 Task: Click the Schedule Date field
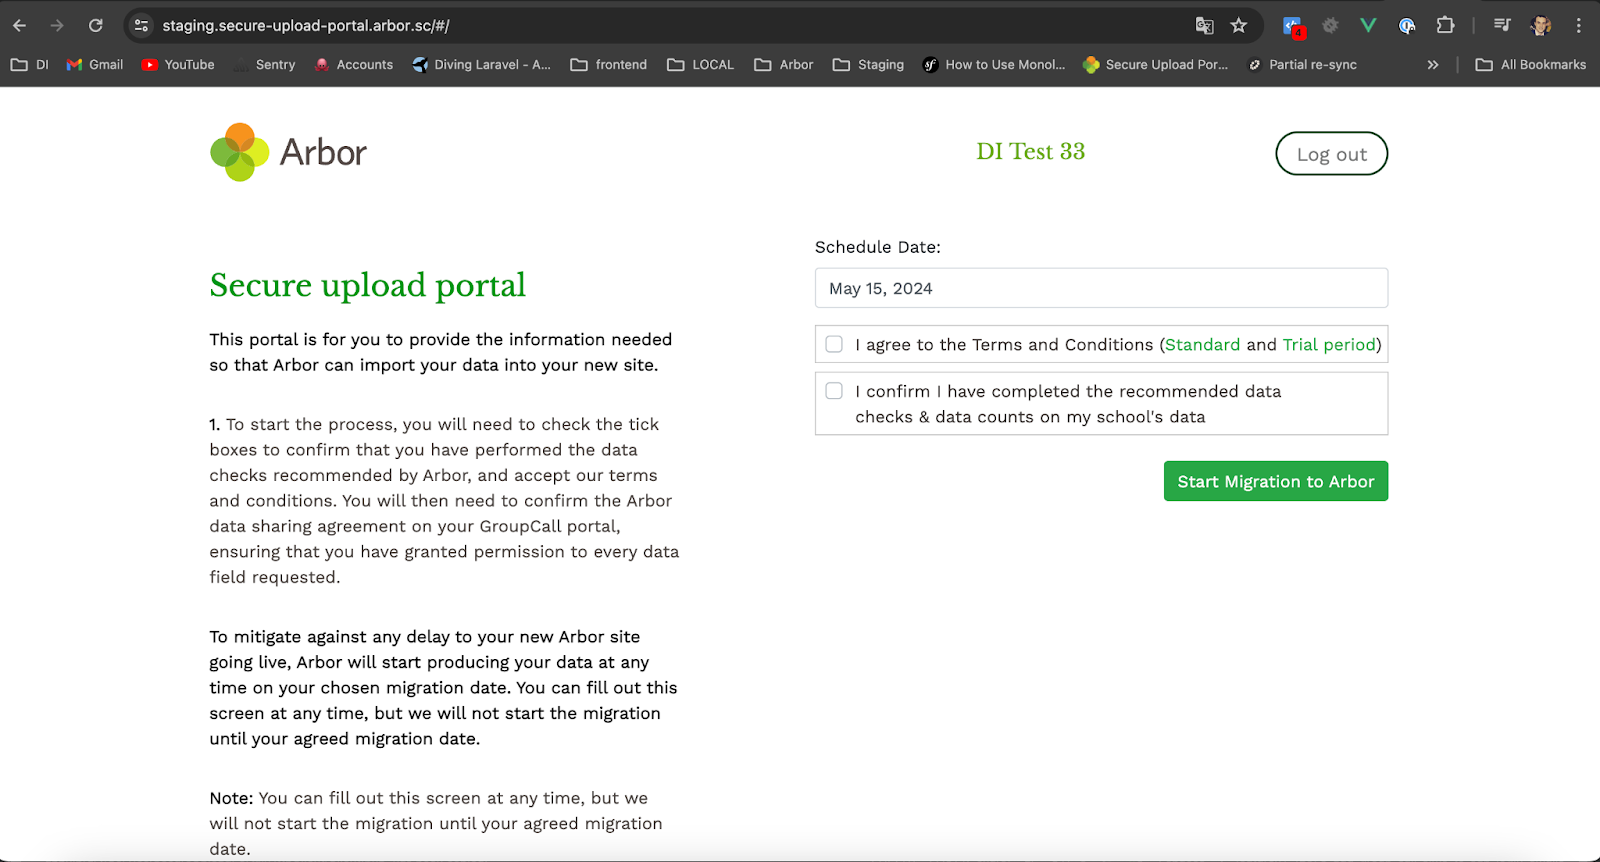1101,288
